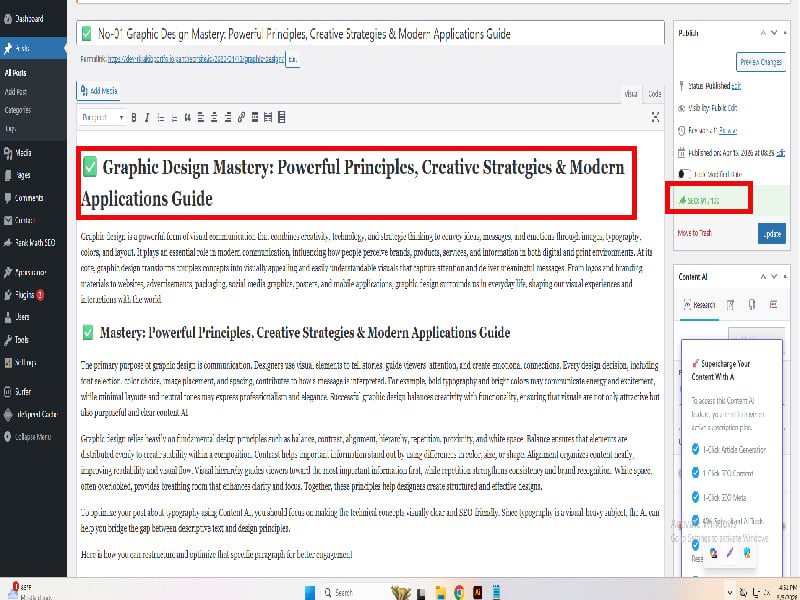The width and height of the screenshot is (800, 600).
Task: Click Preview Changes button
Action: click(x=761, y=62)
